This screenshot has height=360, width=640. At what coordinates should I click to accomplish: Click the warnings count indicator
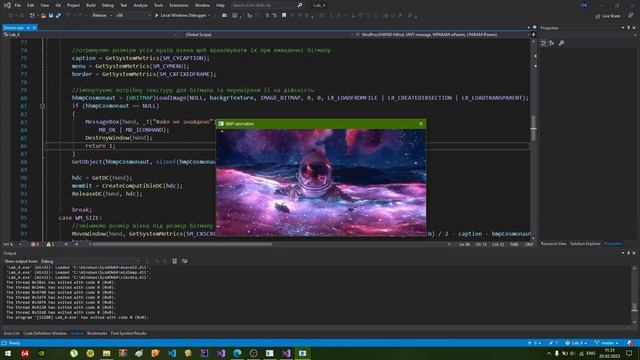coord(50,244)
